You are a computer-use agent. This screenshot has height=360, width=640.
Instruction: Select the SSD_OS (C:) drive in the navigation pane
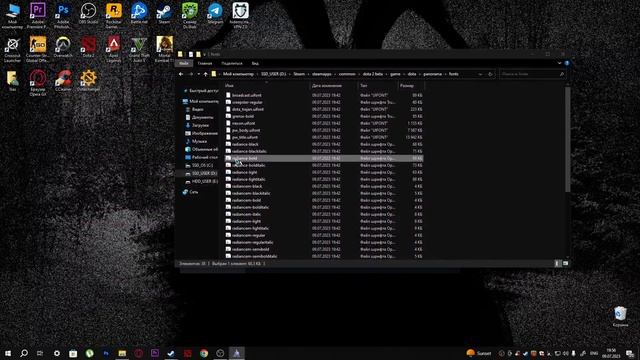199,165
